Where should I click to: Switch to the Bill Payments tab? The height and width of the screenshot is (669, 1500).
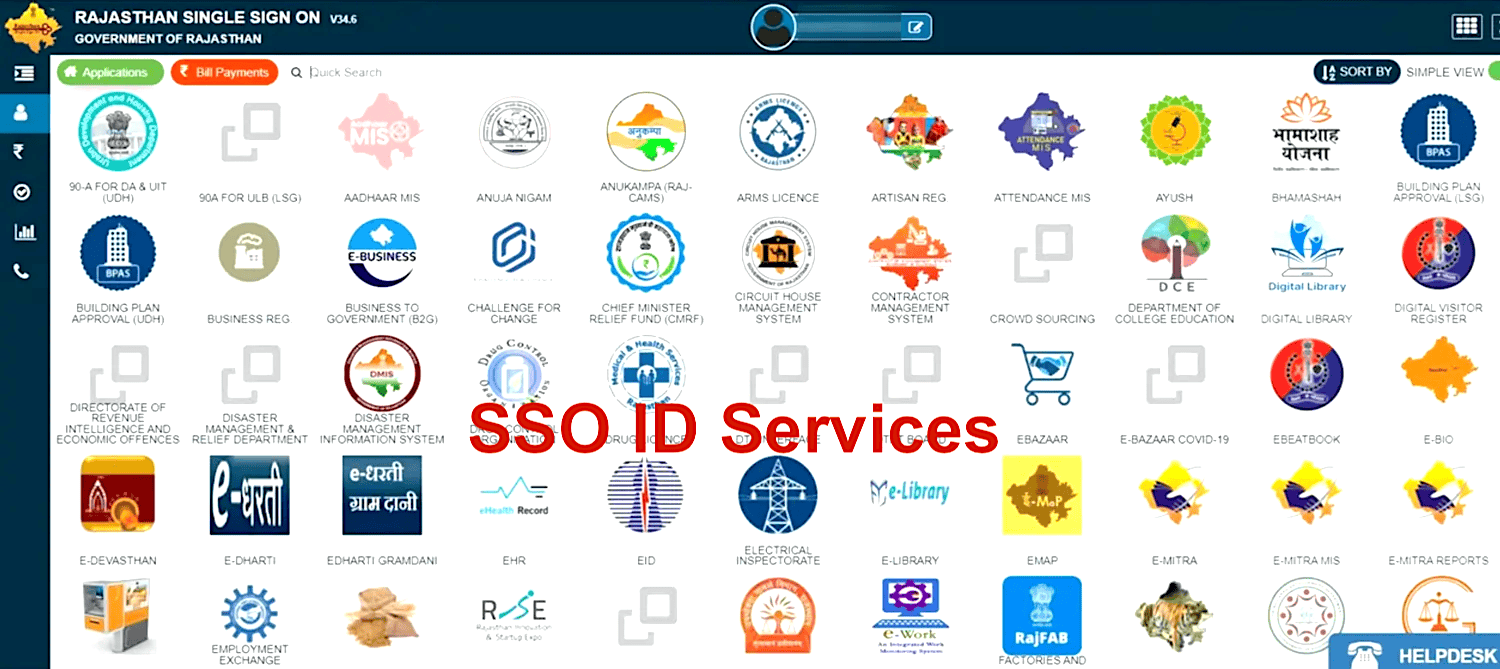(x=224, y=72)
